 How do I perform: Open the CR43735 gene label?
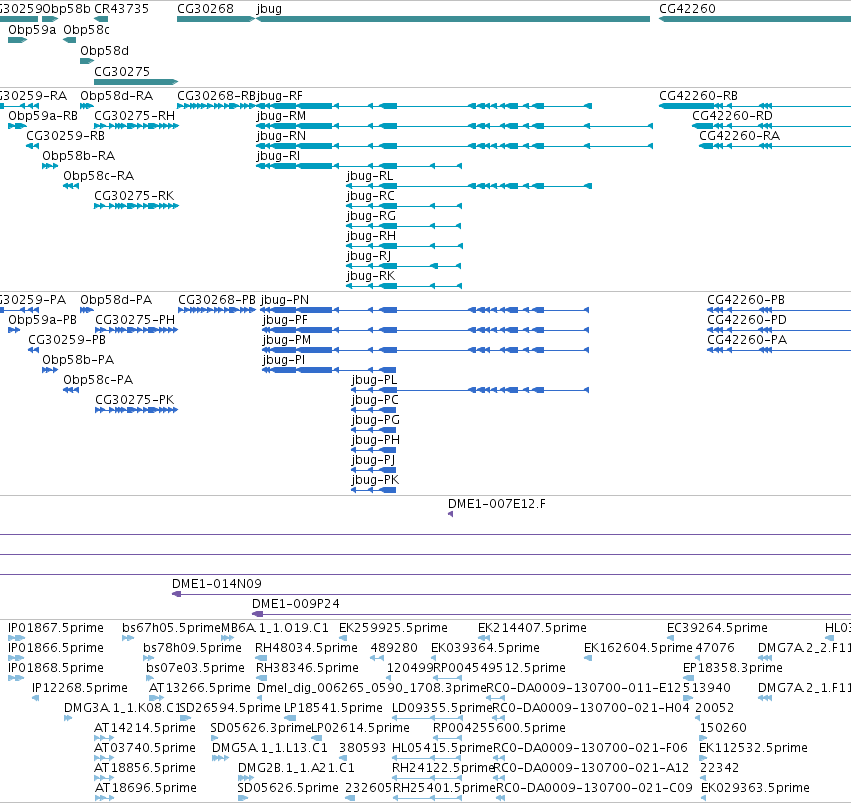121,9
